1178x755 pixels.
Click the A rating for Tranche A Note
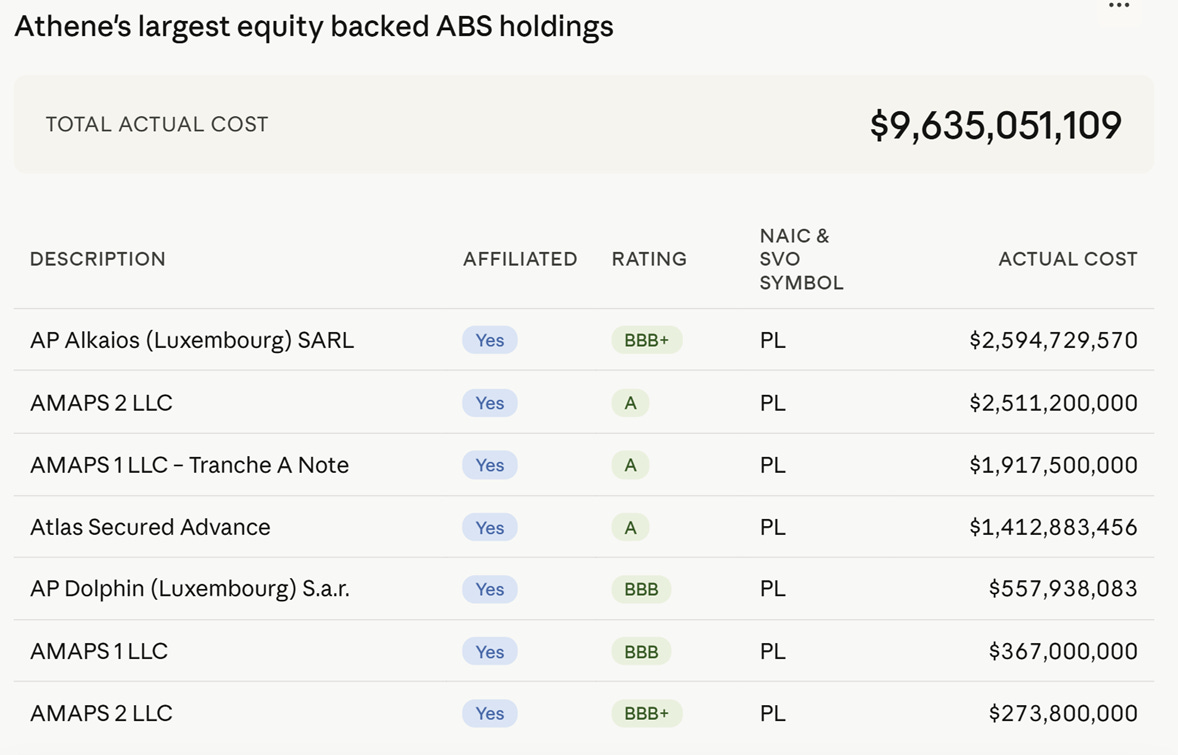click(x=630, y=465)
